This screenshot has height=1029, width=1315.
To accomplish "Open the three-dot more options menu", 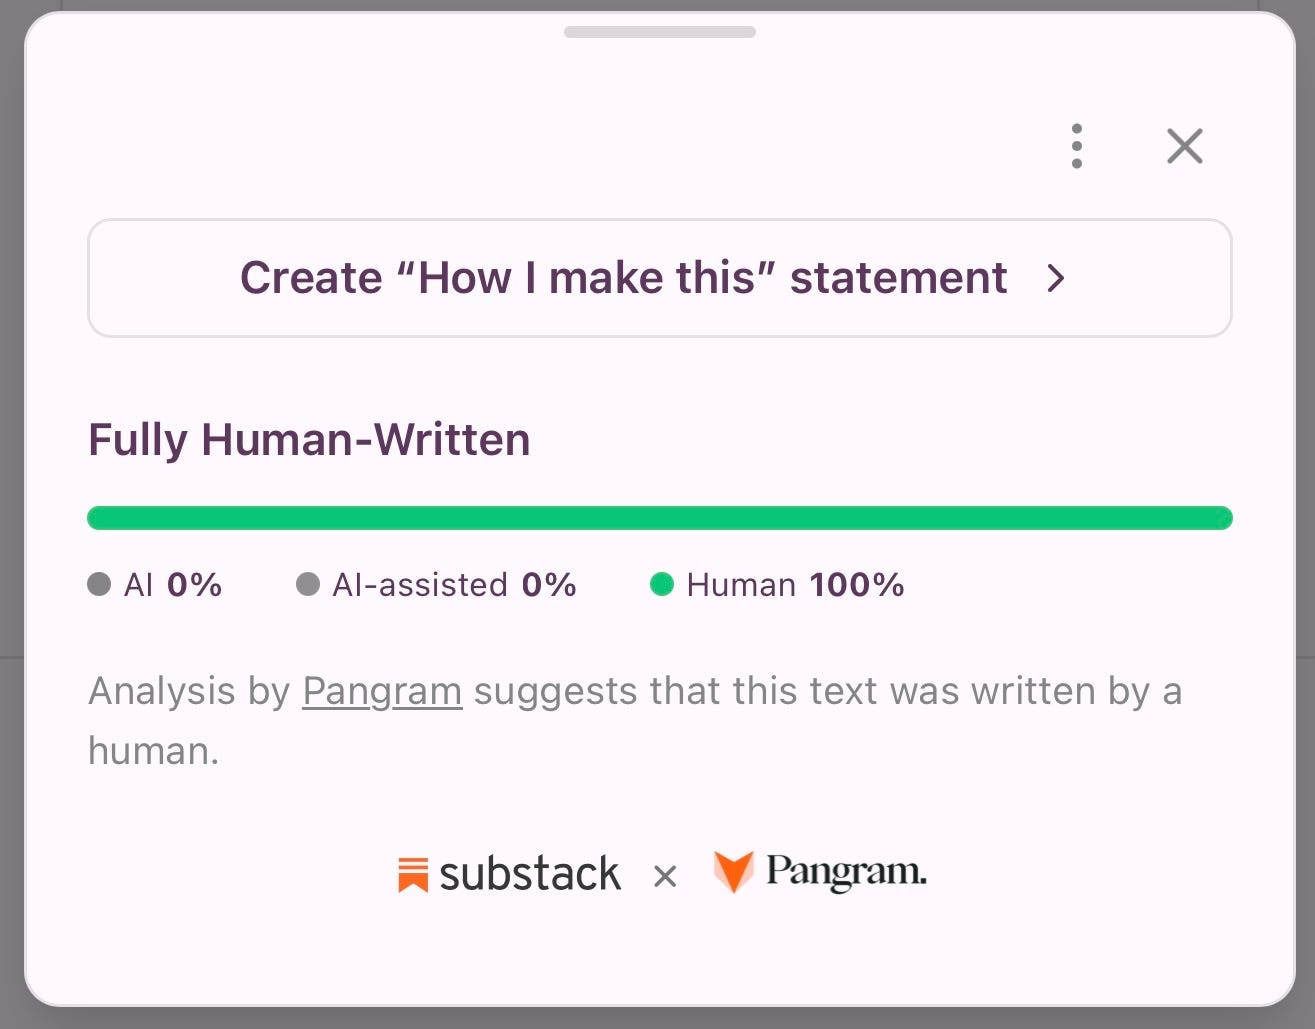I will [x=1076, y=146].
